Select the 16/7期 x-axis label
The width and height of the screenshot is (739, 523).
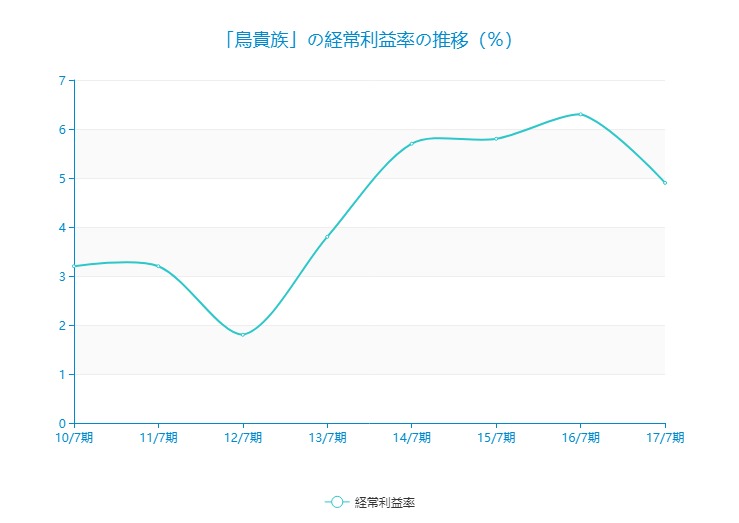[x=580, y=437]
